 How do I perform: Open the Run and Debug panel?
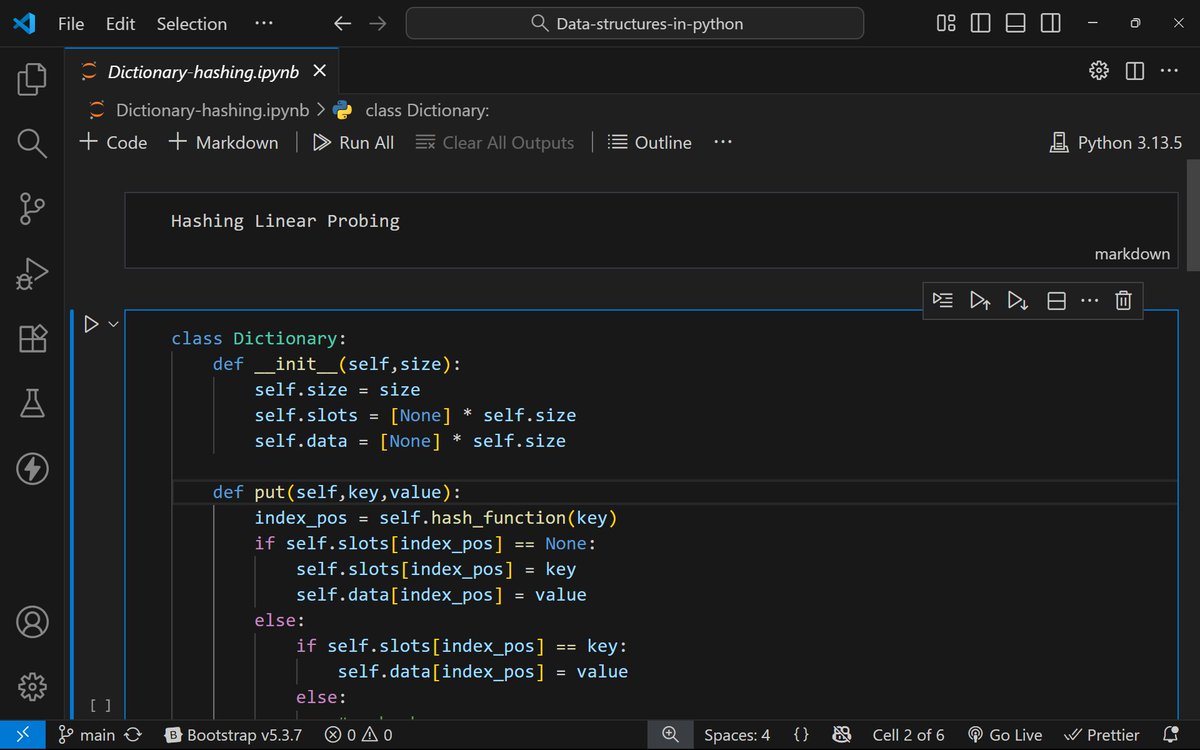31,271
